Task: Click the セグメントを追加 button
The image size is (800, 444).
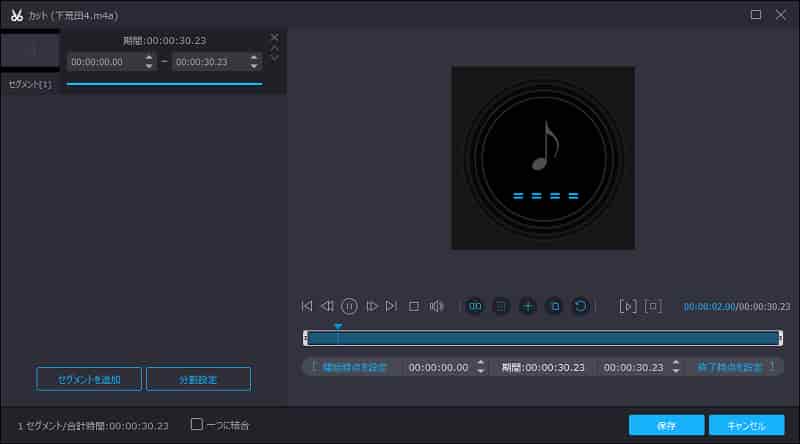Action: (x=89, y=379)
